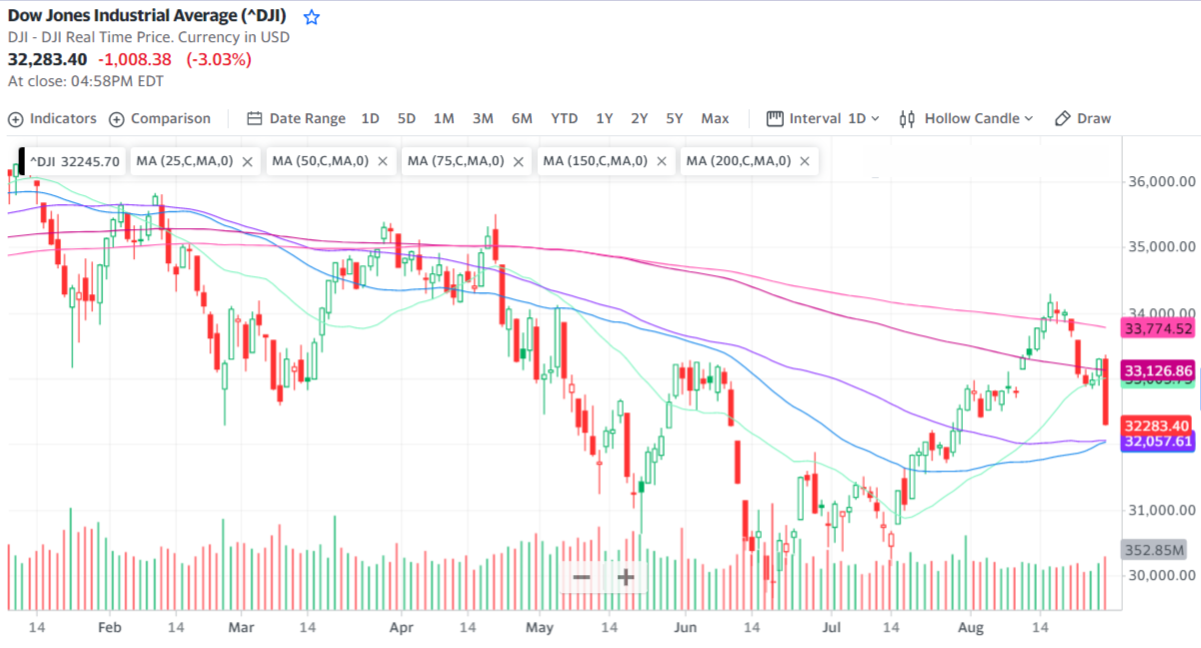The image size is (1201, 648).
Task: Remove the MA (200,C,MA,0) indicator
Action: coord(806,161)
